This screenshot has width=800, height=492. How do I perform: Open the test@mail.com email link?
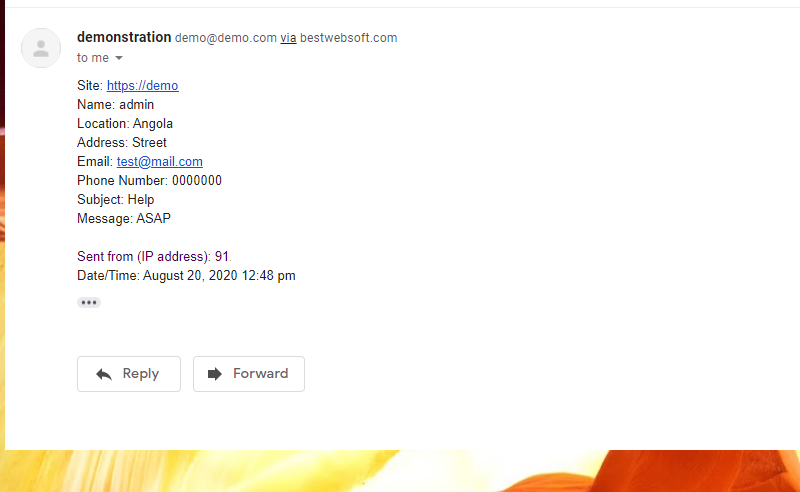click(x=160, y=162)
